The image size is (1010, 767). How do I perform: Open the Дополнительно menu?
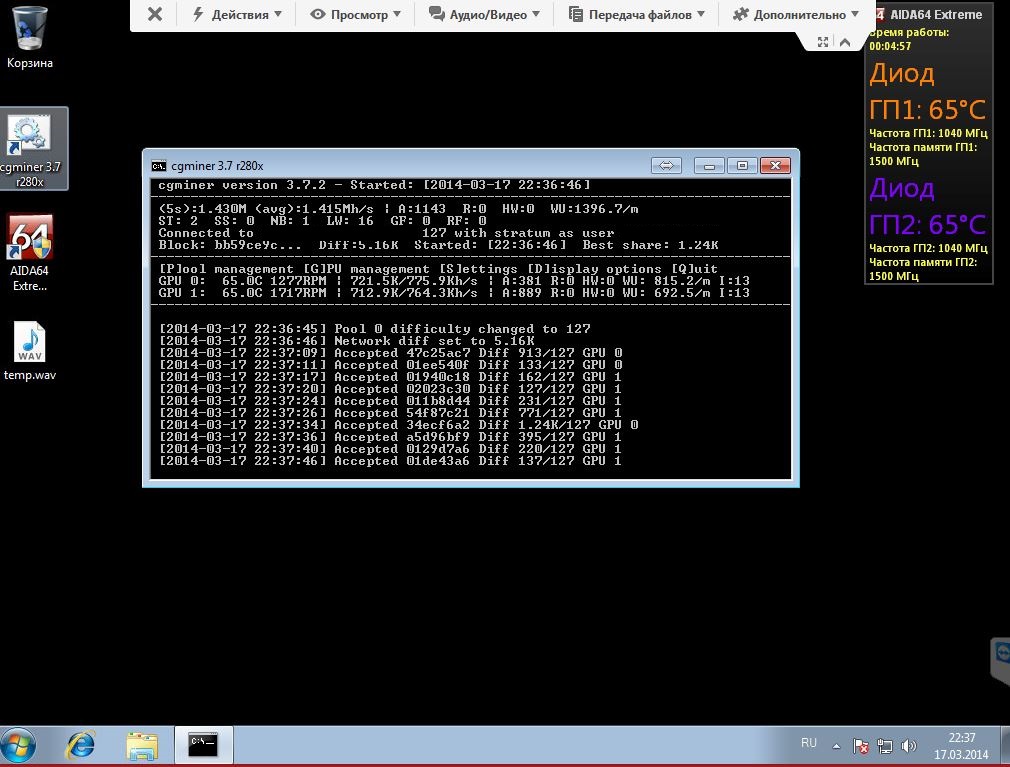[795, 15]
